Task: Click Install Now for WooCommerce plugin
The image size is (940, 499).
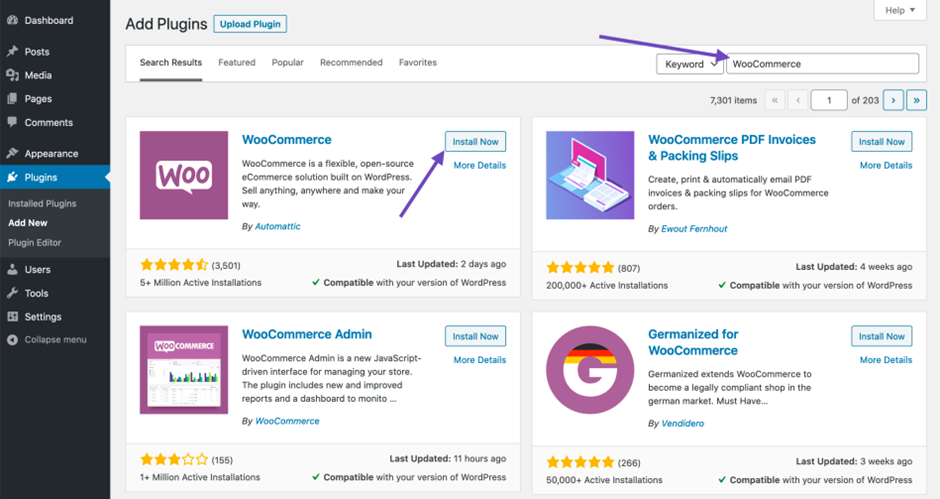Action: [x=475, y=141]
